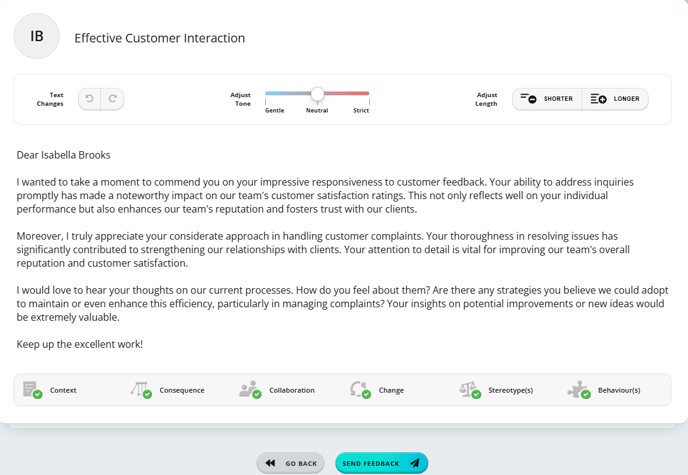This screenshot has height=475, width=688.
Task: Click the Neutral tone label
Action: pos(317,111)
